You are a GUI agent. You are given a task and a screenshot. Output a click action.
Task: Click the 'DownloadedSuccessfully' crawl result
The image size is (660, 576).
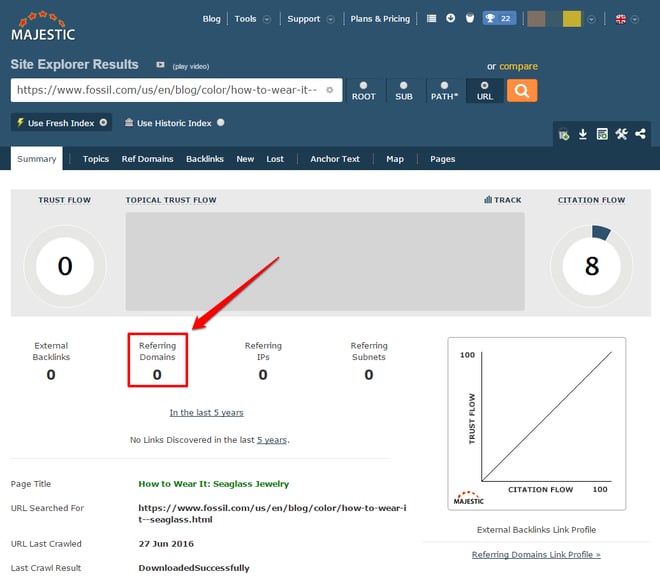click(x=194, y=568)
